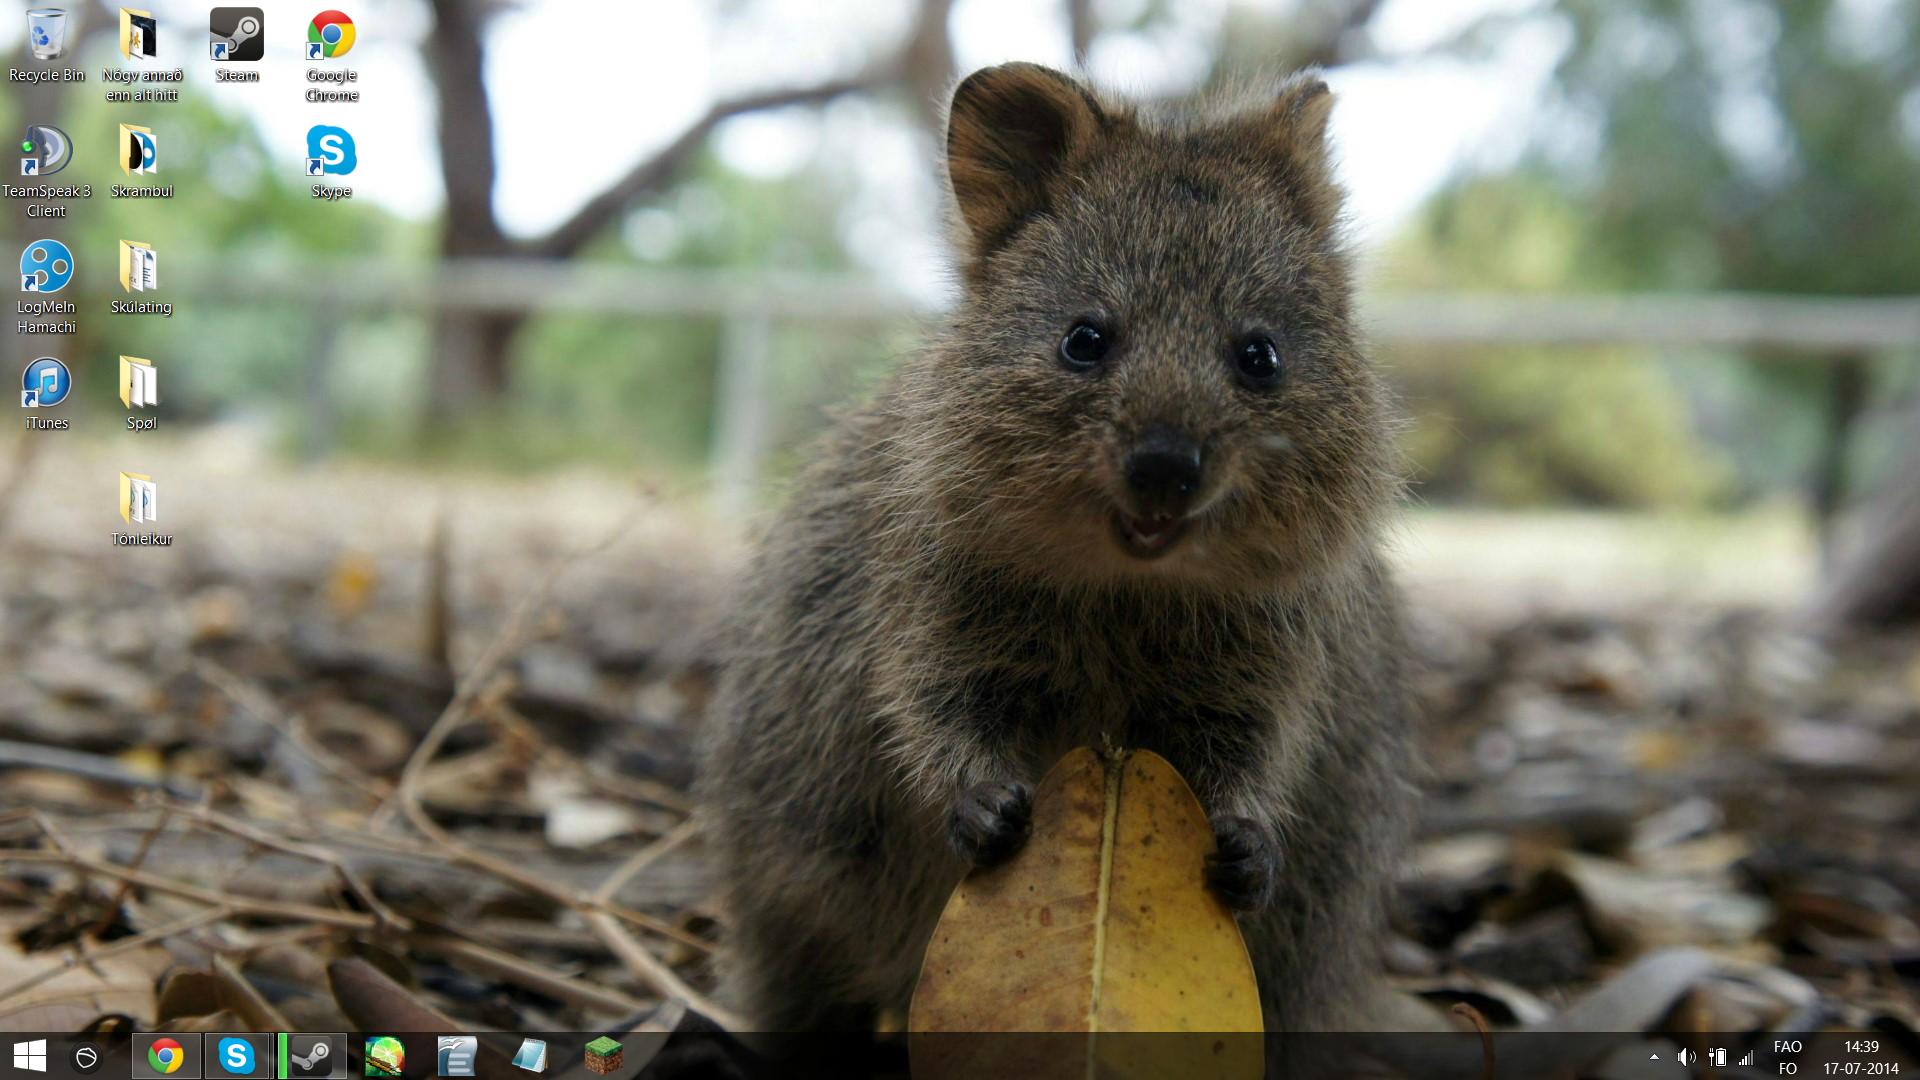Open the FAO FO language indicator
This screenshot has height=1080, width=1920.
tap(1788, 1057)
